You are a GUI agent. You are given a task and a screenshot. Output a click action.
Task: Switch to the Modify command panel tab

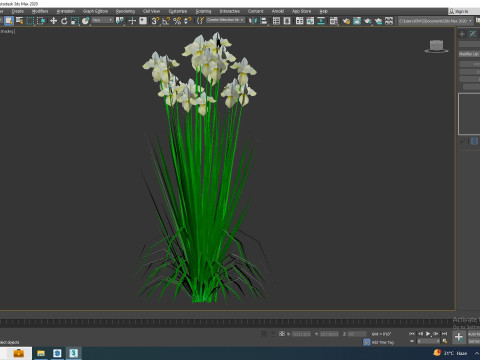473,34
